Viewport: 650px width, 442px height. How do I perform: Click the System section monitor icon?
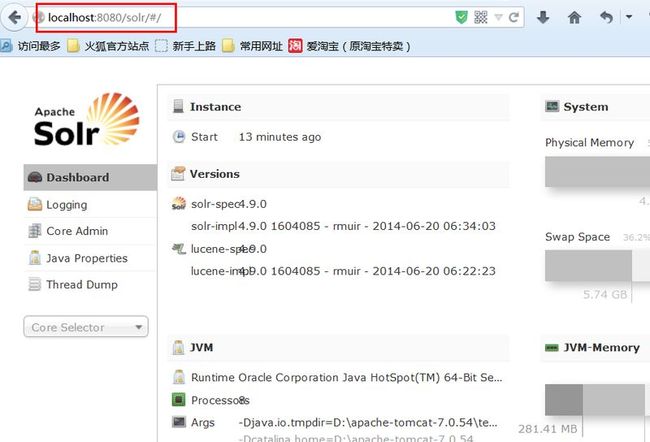[x=552, y=106]
